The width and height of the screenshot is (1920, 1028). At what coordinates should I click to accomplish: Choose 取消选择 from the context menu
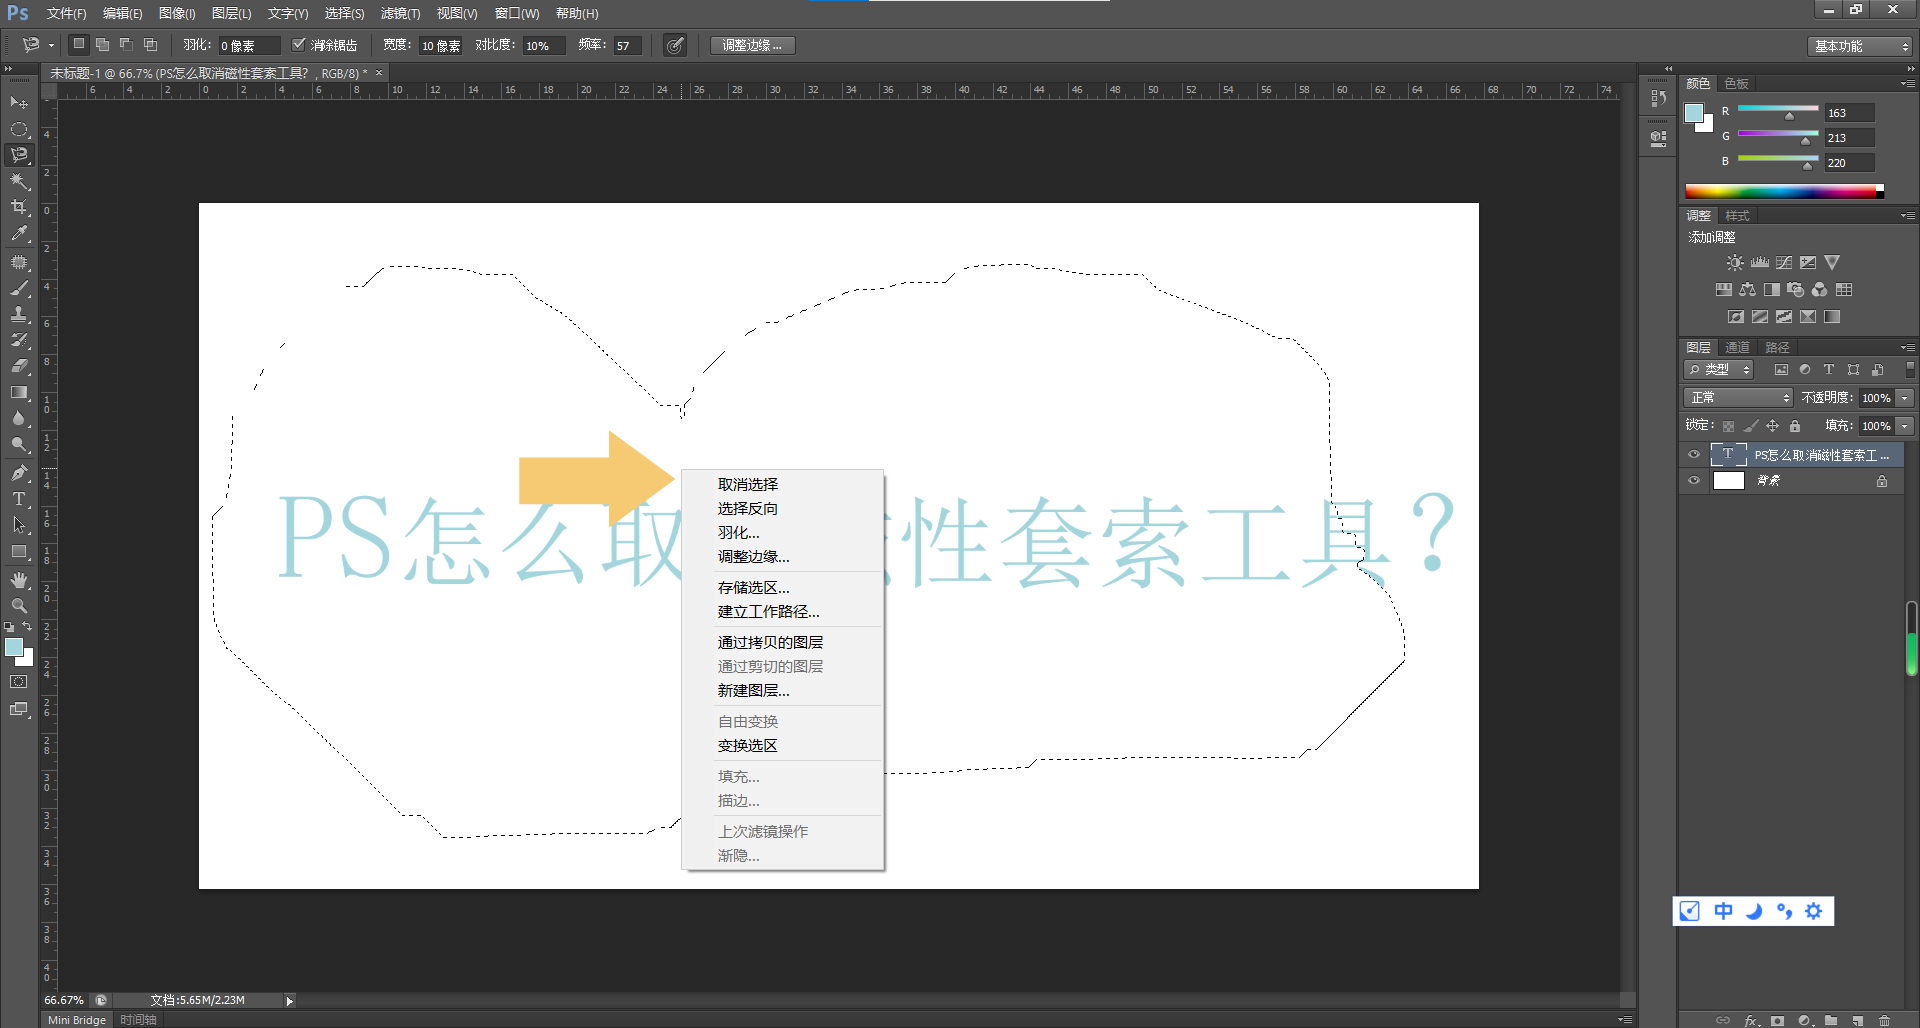(746, 483)
